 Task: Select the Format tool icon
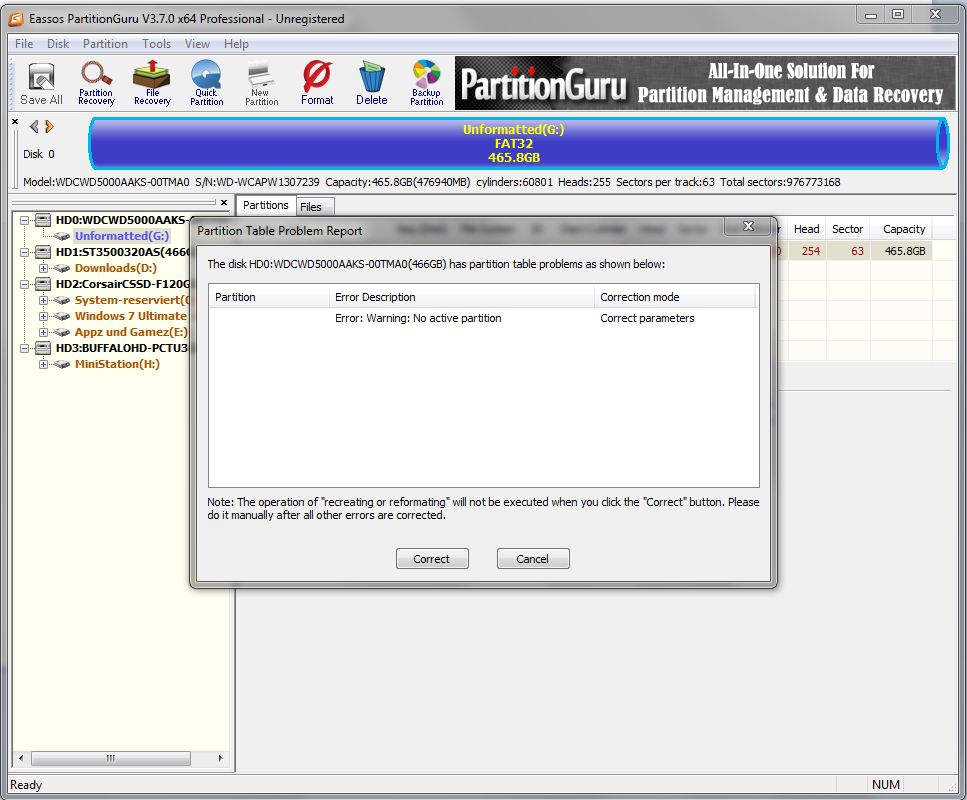317,84
